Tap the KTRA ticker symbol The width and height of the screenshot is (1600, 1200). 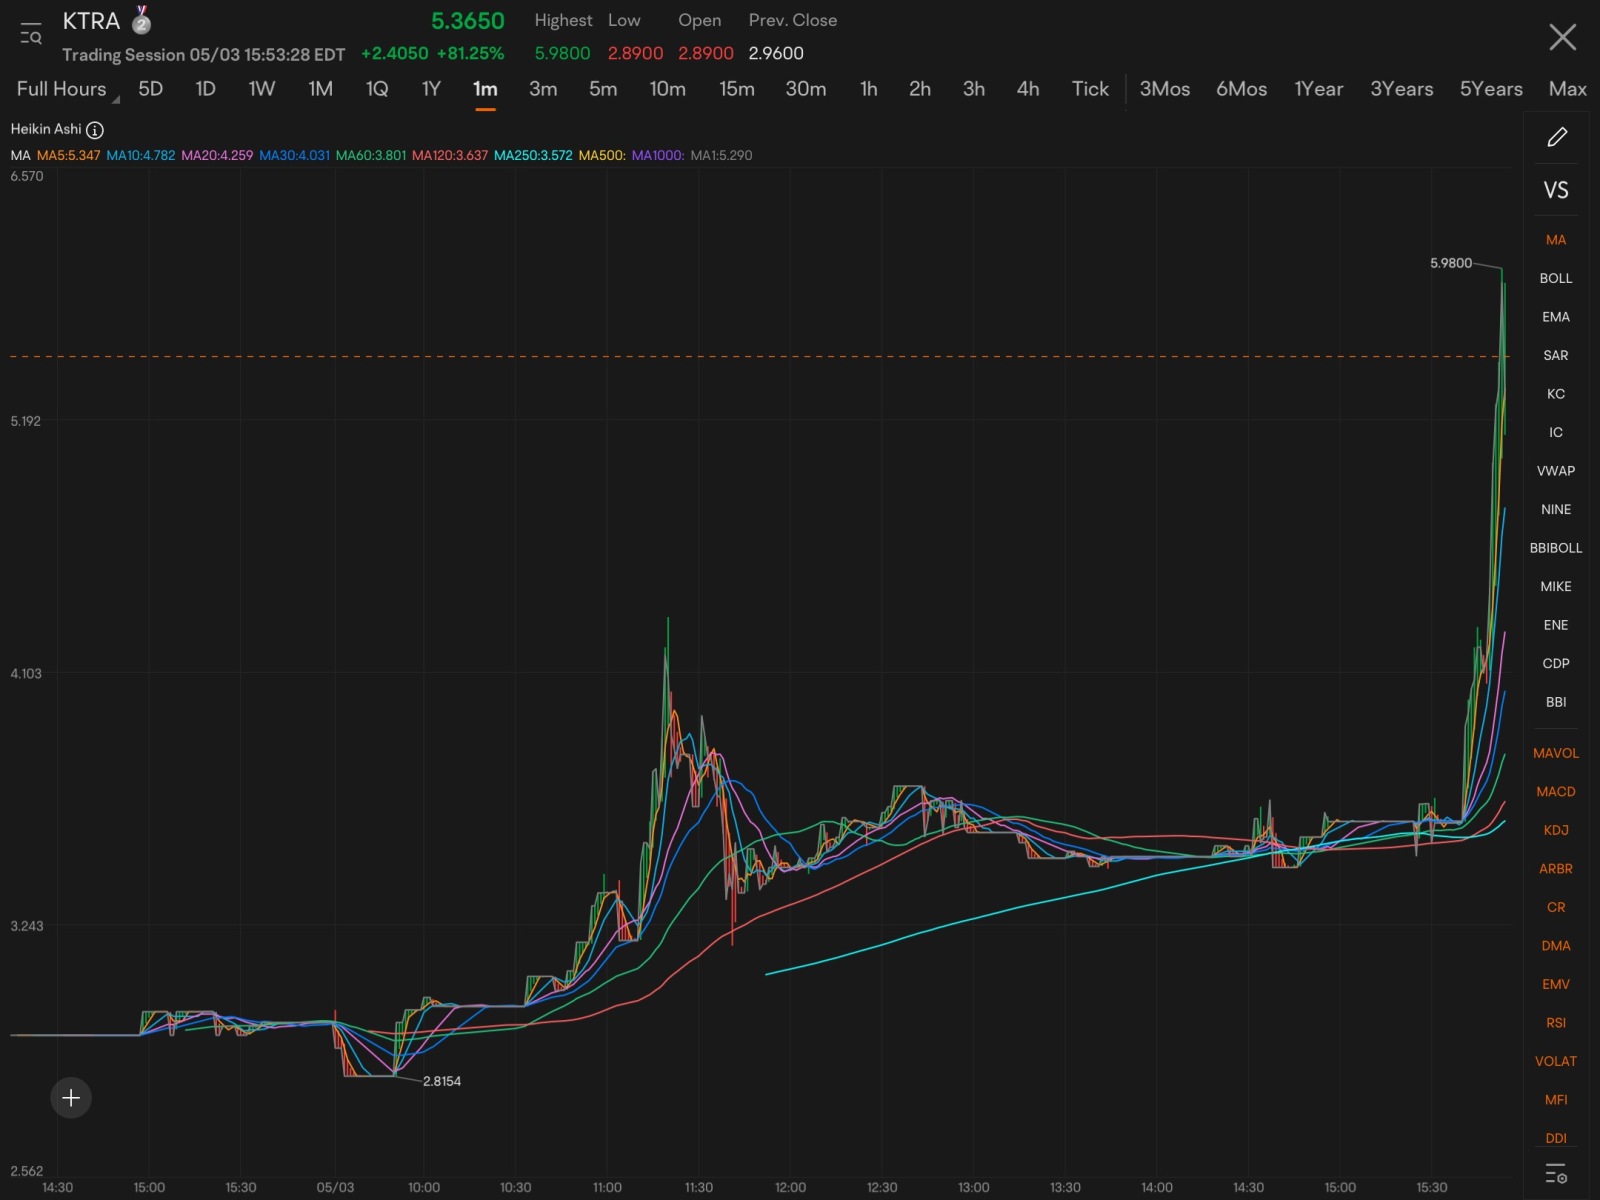click(91, 21)
